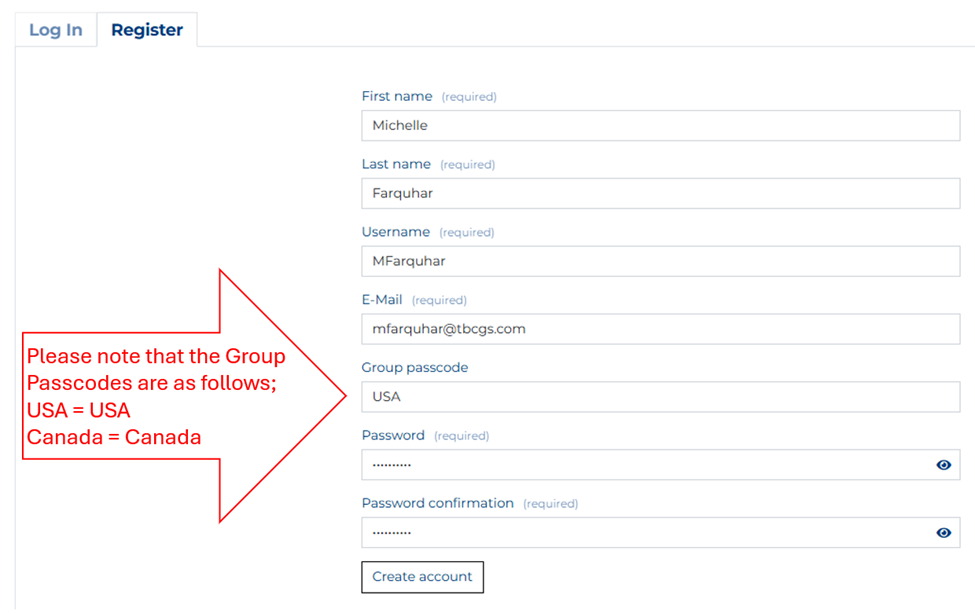Click the E-Mail label text
The height and width of the screenshot is (614, 975).
click(382, 300)
